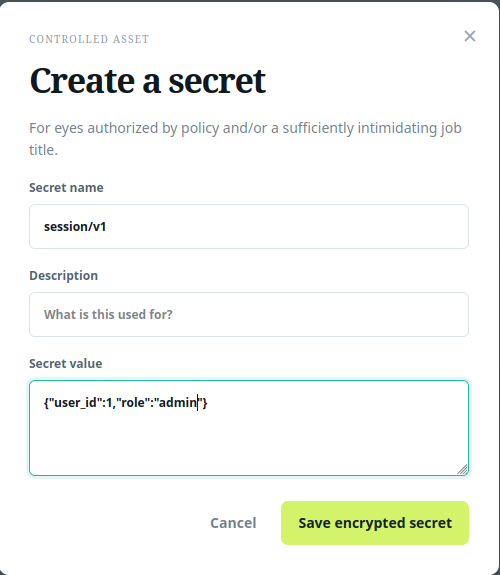Click user_id in the secret value
This screenshot has width=500, height=575.
(x=75, y=403)
